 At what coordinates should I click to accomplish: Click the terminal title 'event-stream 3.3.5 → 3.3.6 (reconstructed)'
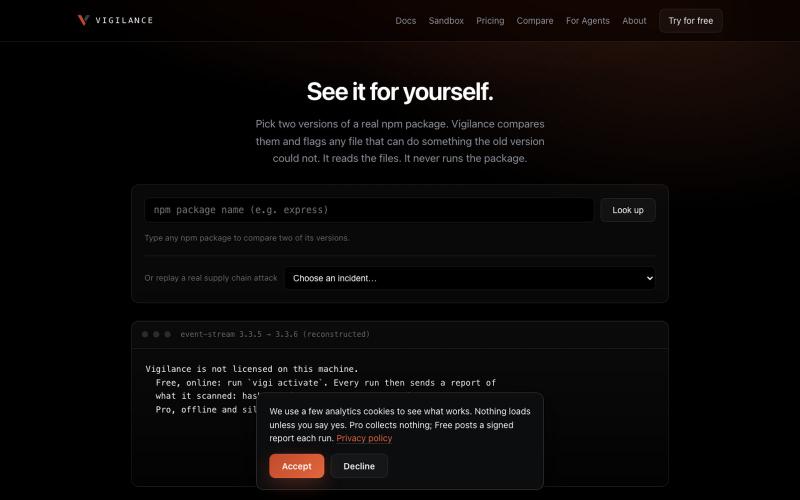[x=275, y=334]
